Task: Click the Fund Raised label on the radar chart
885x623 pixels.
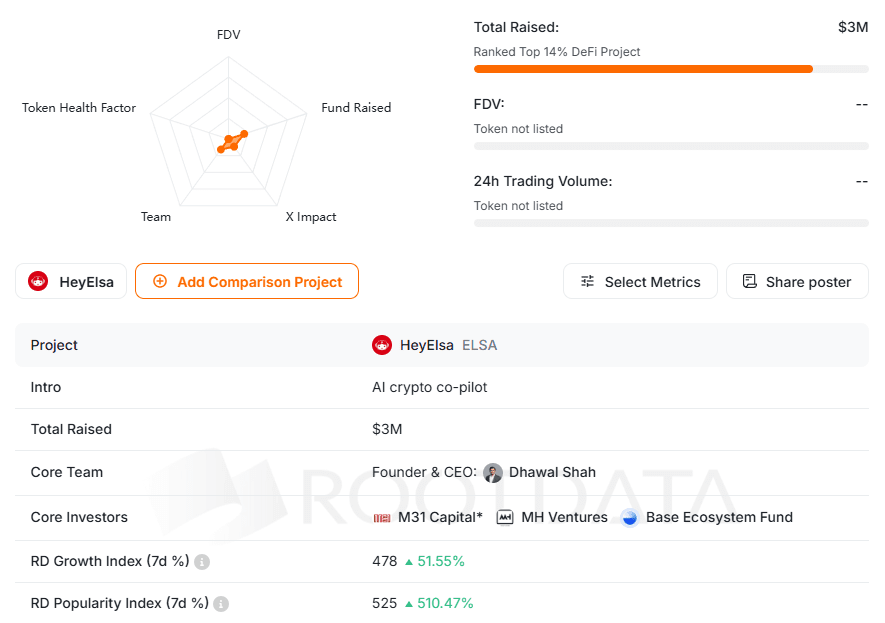Action: [356, 108]
